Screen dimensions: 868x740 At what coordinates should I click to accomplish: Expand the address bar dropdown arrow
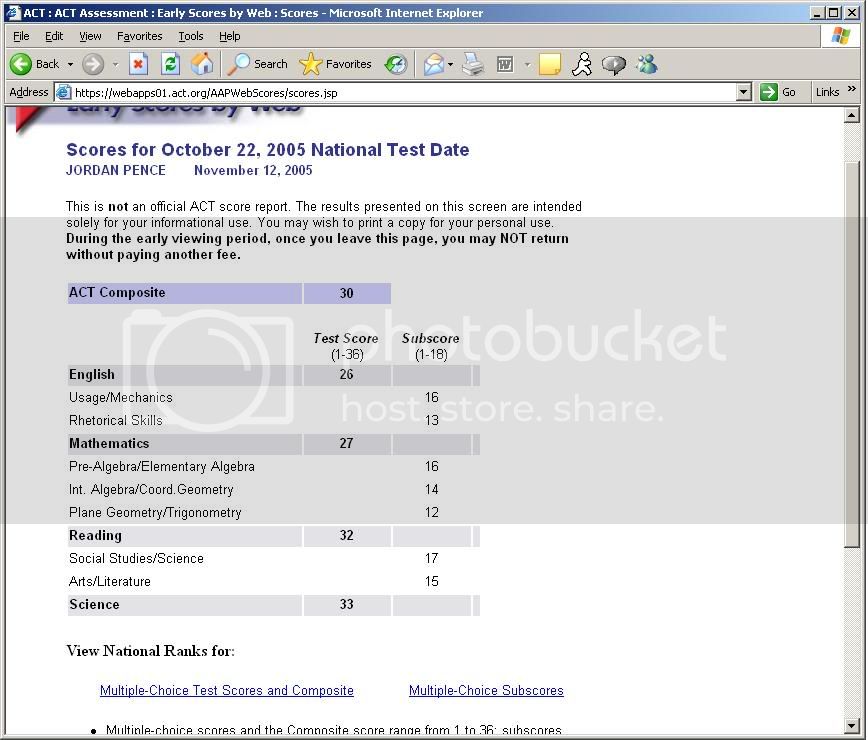click(743, 92)
